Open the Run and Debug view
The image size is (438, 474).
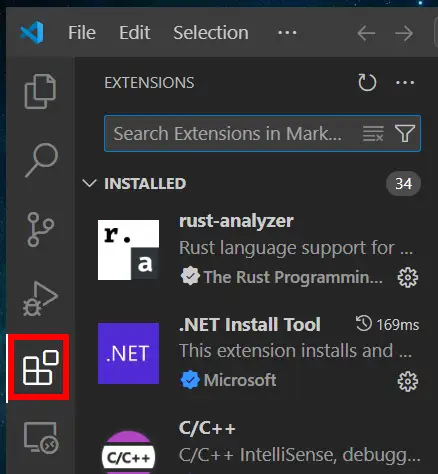click(x=40, y=298)
